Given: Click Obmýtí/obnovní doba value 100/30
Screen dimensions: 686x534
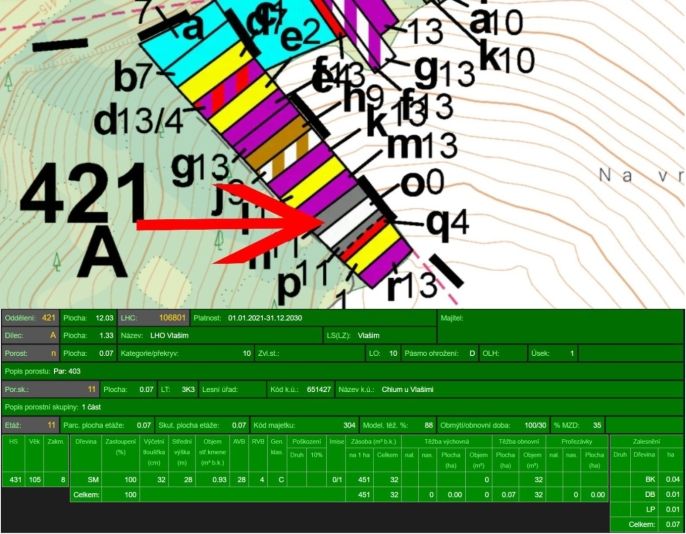Looking at the screenshot, I should tap(536, 425).
